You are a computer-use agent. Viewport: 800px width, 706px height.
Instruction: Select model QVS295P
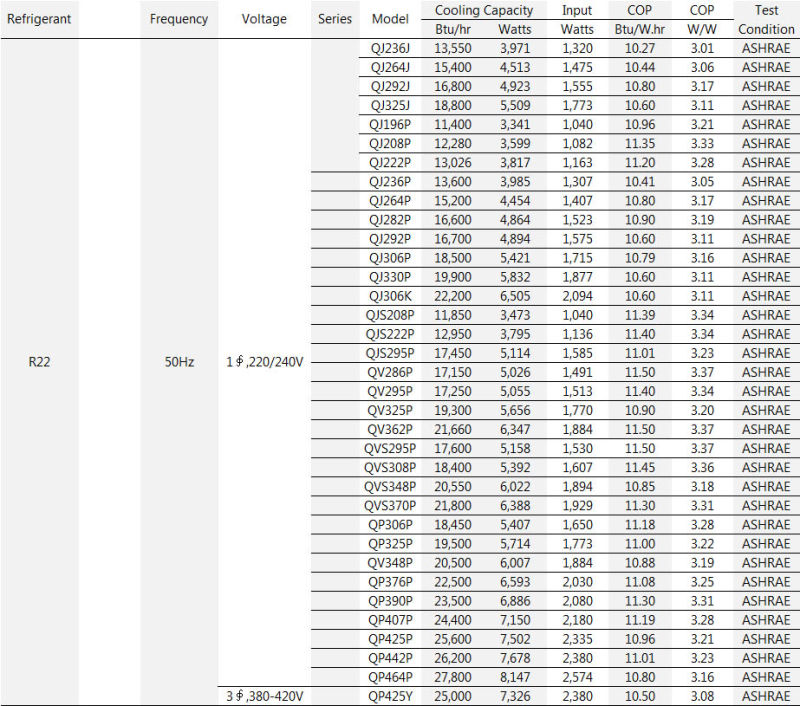click(x=390, y=448)
